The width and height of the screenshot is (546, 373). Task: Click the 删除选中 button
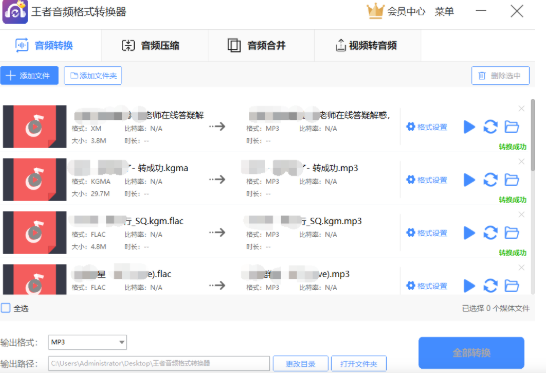tap(500, 76)
